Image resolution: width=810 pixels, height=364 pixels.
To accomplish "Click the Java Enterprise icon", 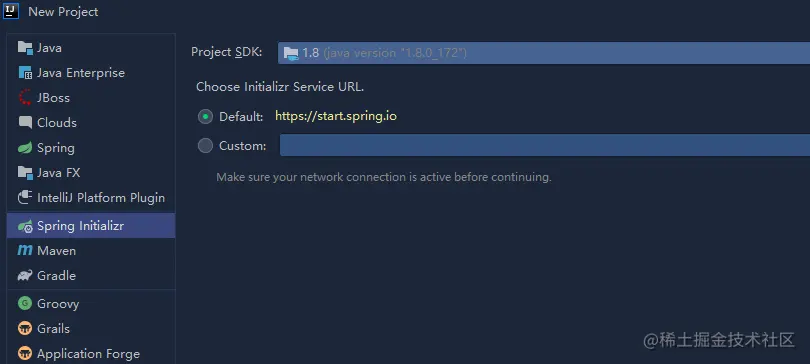I will click(x=25, y=73).
